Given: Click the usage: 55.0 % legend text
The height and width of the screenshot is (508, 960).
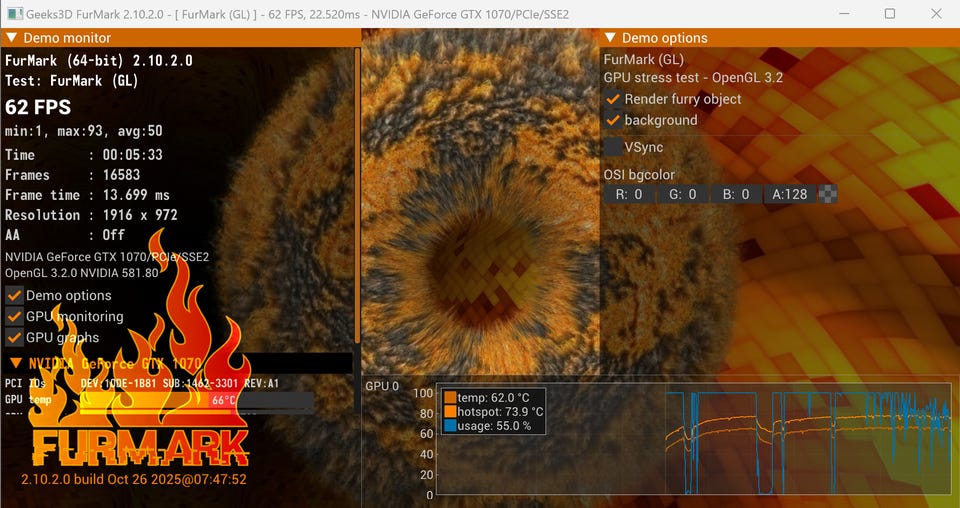Looking at the screenshot, I should pos(494,426).
